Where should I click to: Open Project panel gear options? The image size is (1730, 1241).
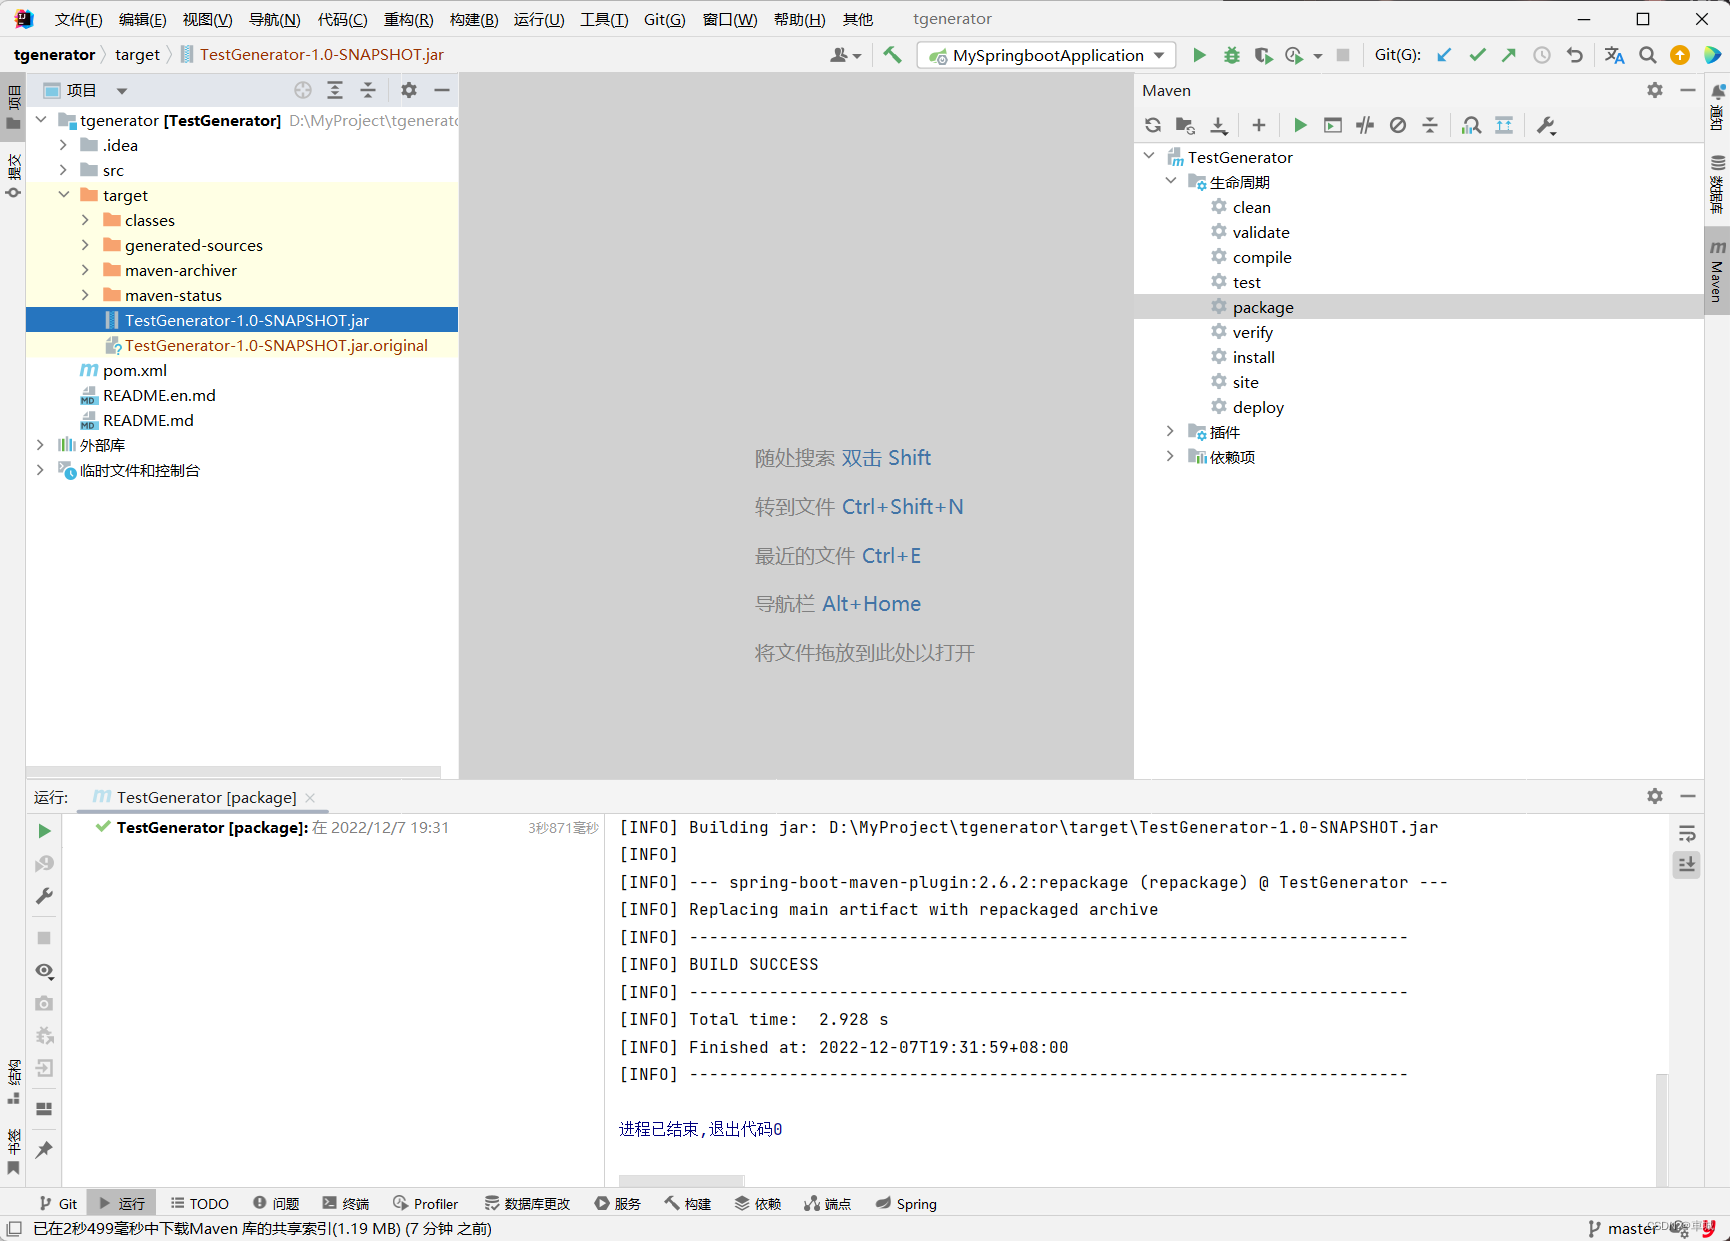tap(409, 90)
